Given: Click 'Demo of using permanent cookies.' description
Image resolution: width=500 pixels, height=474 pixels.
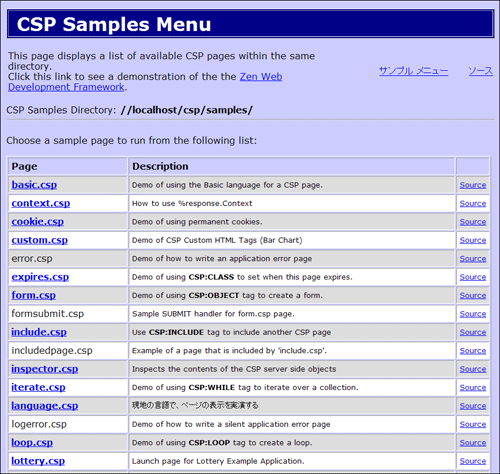Looking at the screenshot, I should 197,222.
